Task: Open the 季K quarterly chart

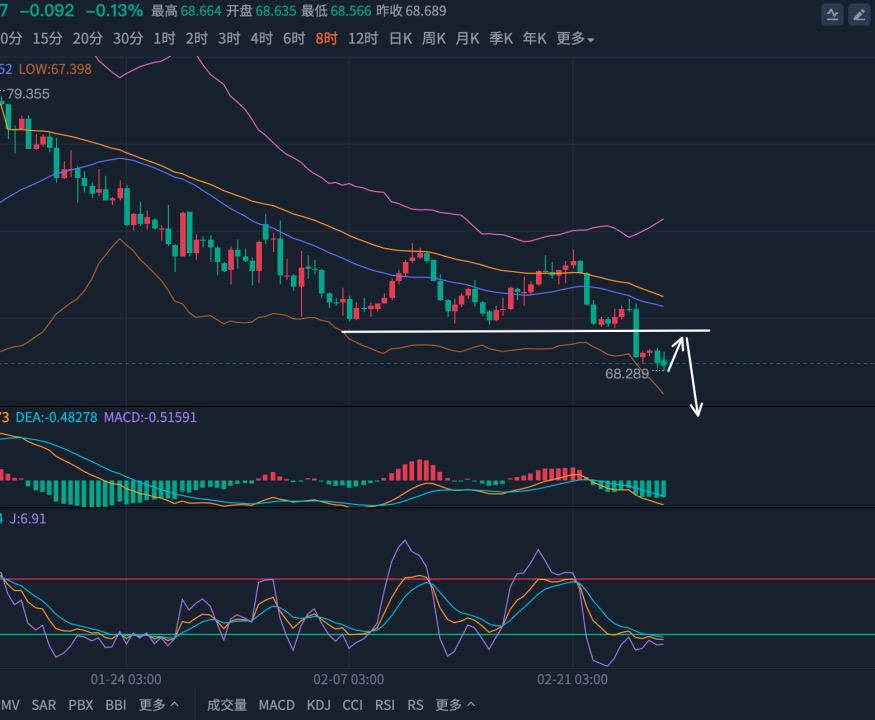Action: (x=501, y=39)
